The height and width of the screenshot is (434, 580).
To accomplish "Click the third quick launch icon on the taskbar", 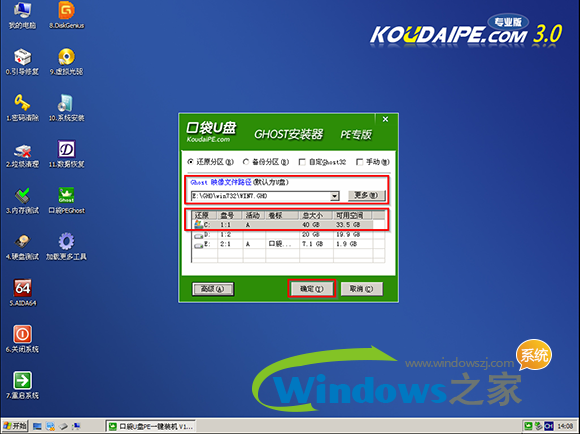I will pos(64,427).
